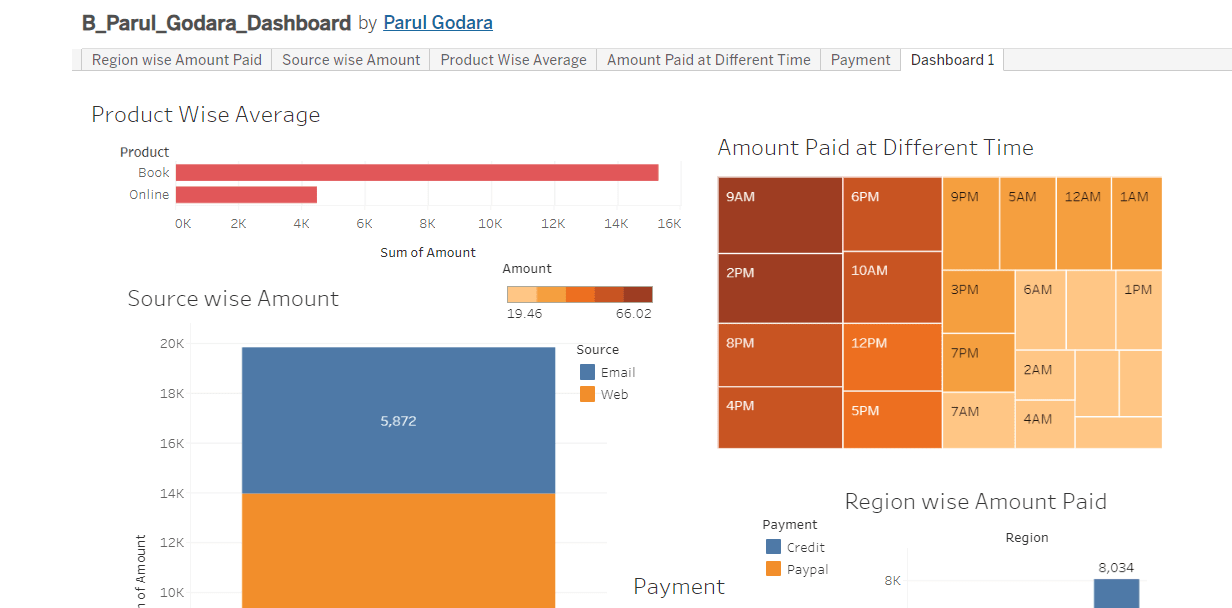Click the Online product bar
This screenshot has height=608, width=1232.
(246, 195)
